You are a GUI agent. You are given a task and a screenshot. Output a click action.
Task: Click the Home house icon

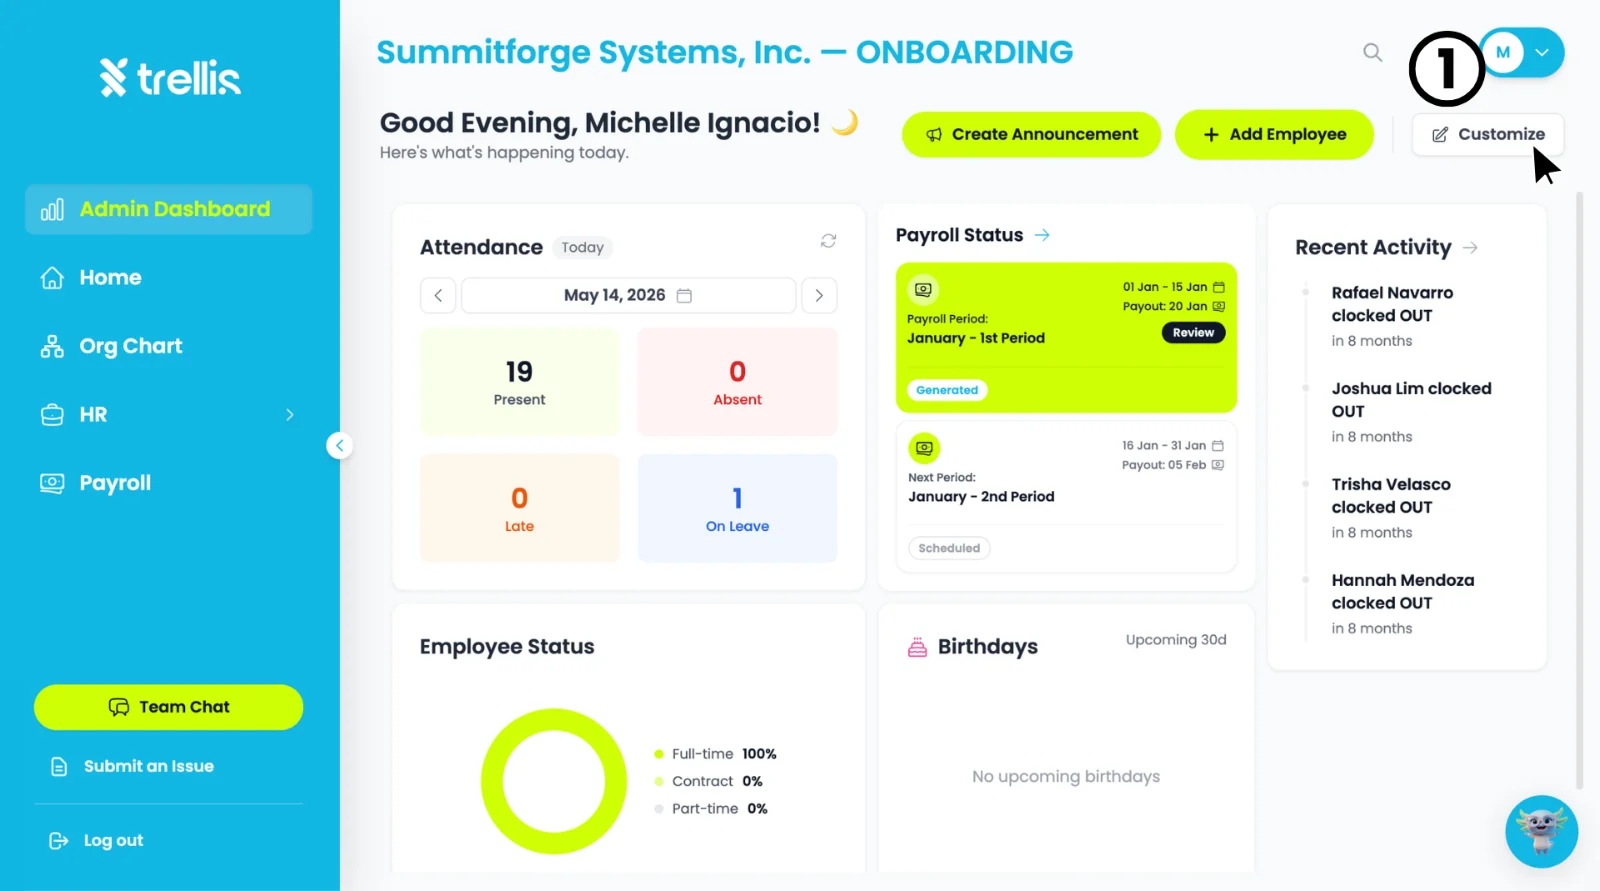pos(52,277)
